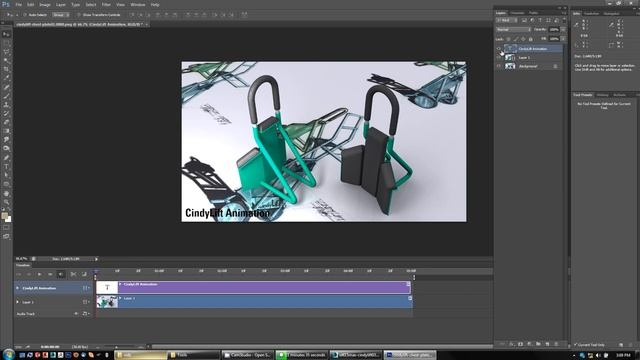This screenshot has height=360, width=640.
Task: Open the layer Kind filter dropdown
Action: pos(507,20)
